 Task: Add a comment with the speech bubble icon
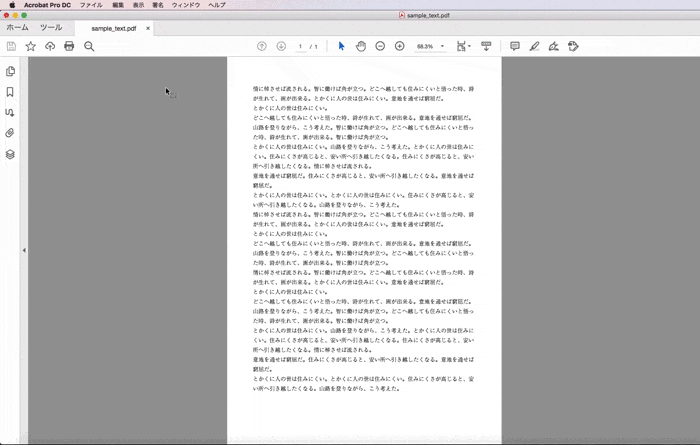pyautogui.click(x=515, y=46)
